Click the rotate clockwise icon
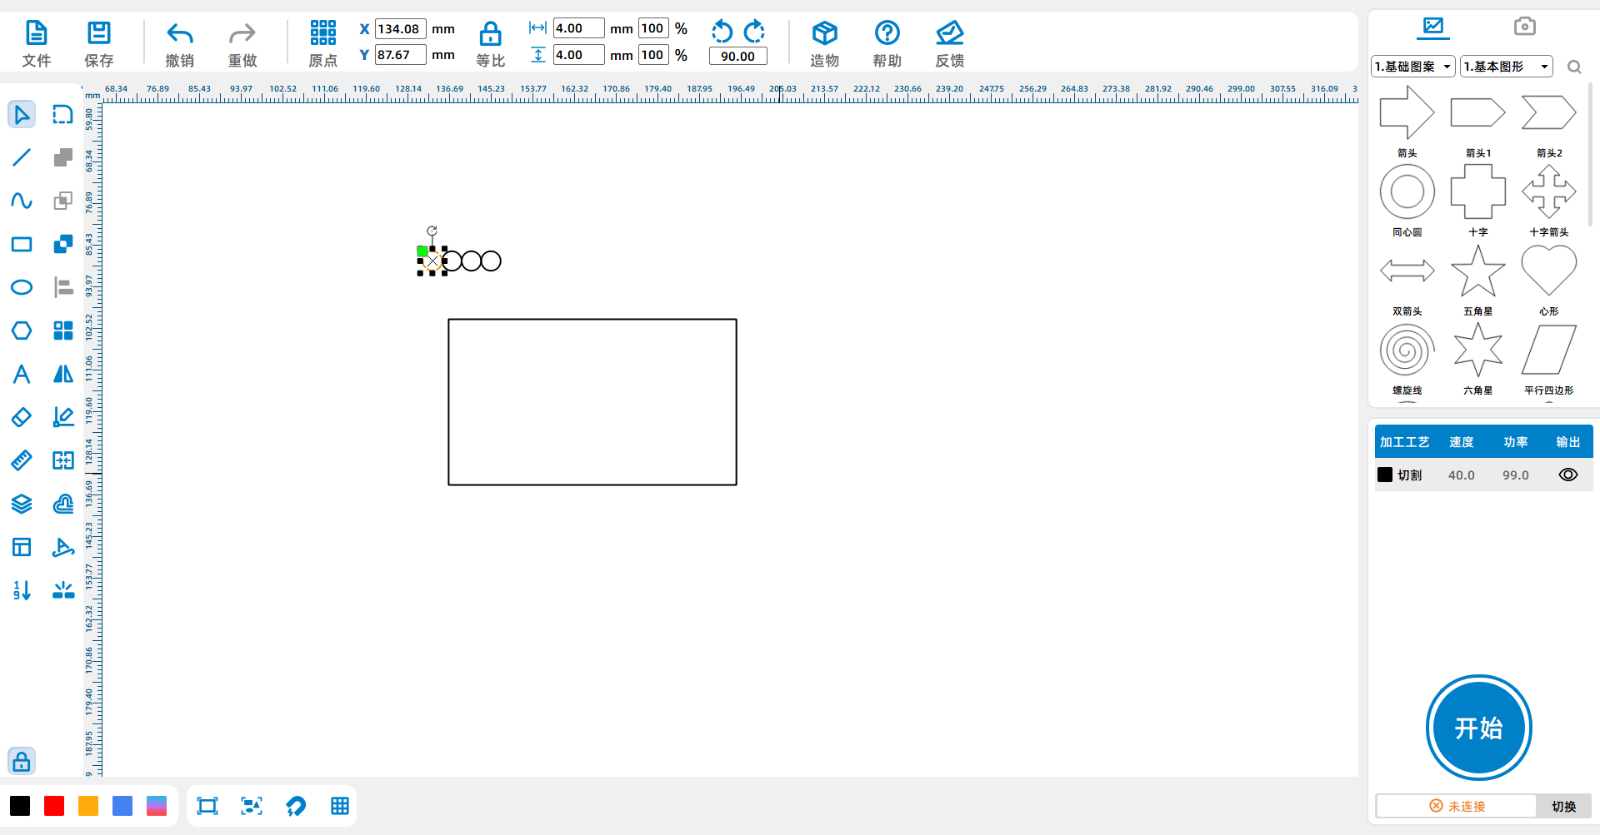The width and height of the screenshot is (1600, 835). pos(755,31)
